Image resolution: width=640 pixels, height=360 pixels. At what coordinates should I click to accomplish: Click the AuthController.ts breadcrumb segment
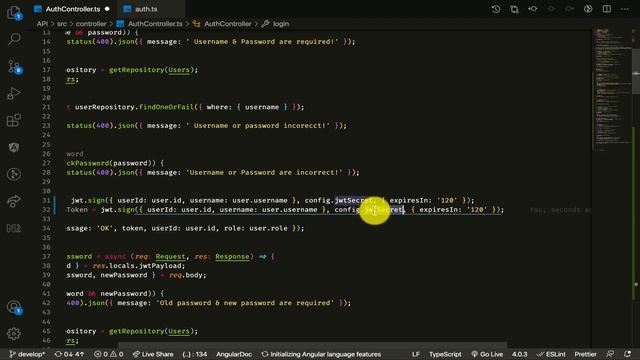(155, 24)
